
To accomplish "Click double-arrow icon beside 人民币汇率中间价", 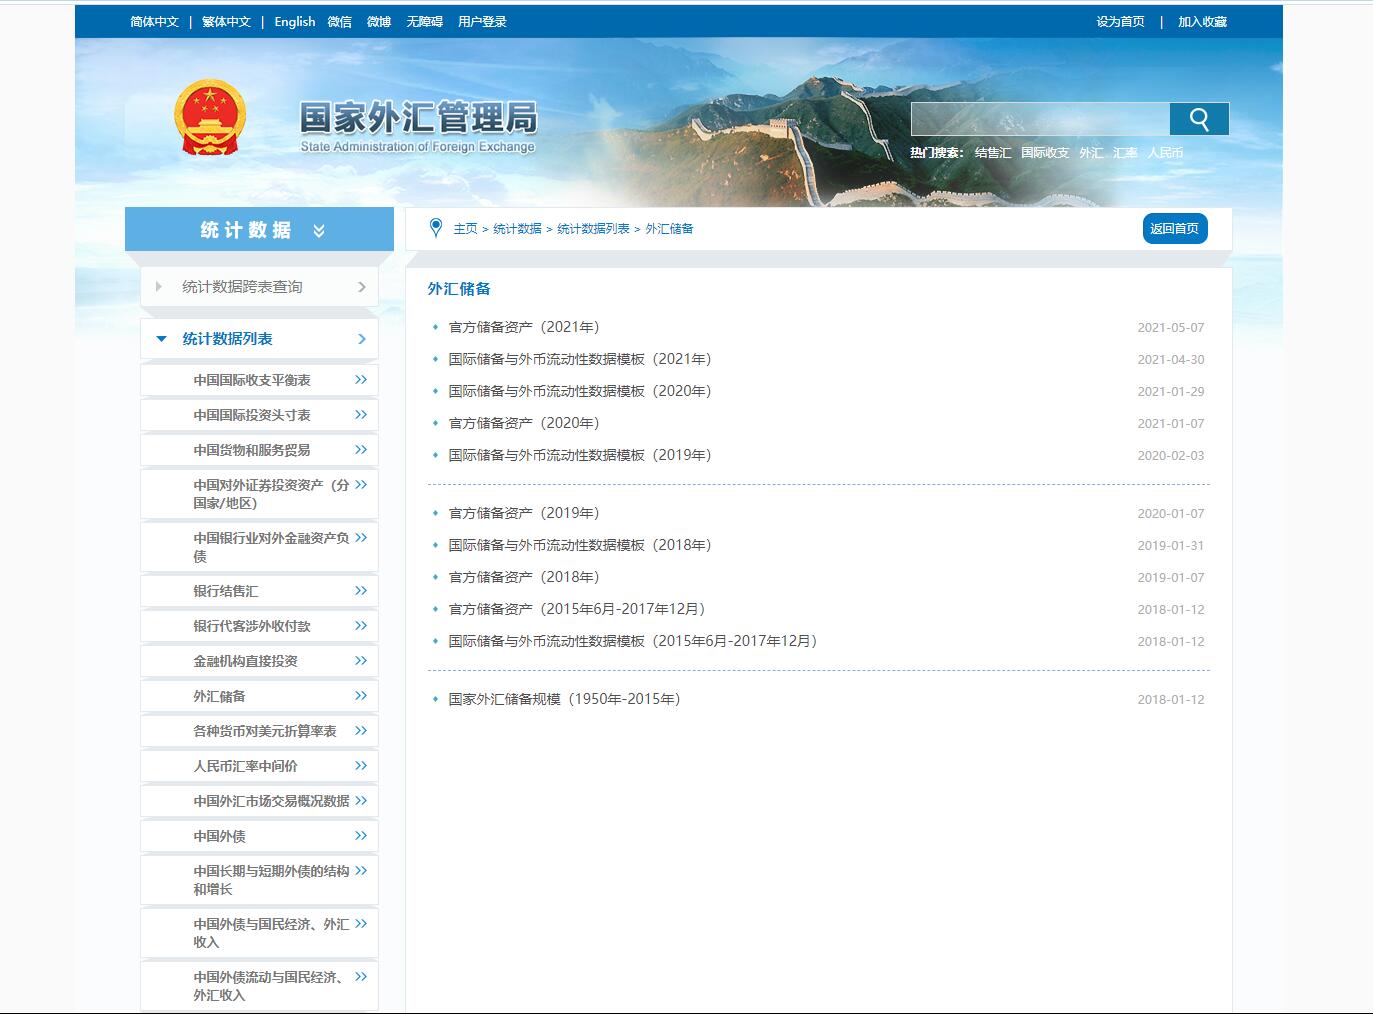I will [x=361, y=766].
